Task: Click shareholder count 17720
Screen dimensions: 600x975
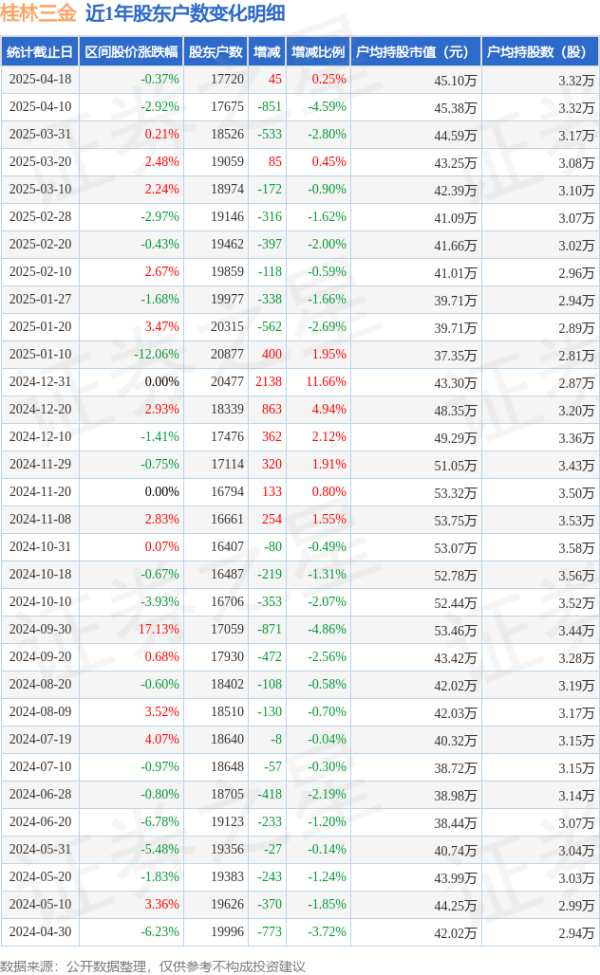Action: coord(227,80)
